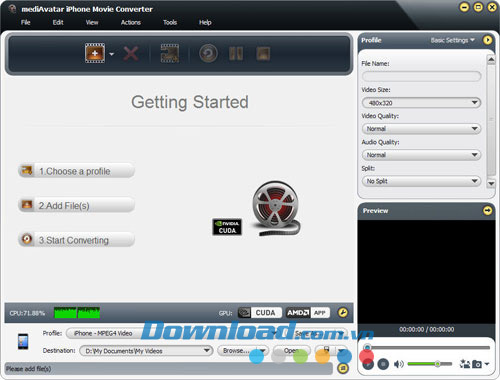Image resolution: width=500 pixels, height=380 pixels.
Task: Toggle AMD APP GPU acceleration
Action: 308,313
